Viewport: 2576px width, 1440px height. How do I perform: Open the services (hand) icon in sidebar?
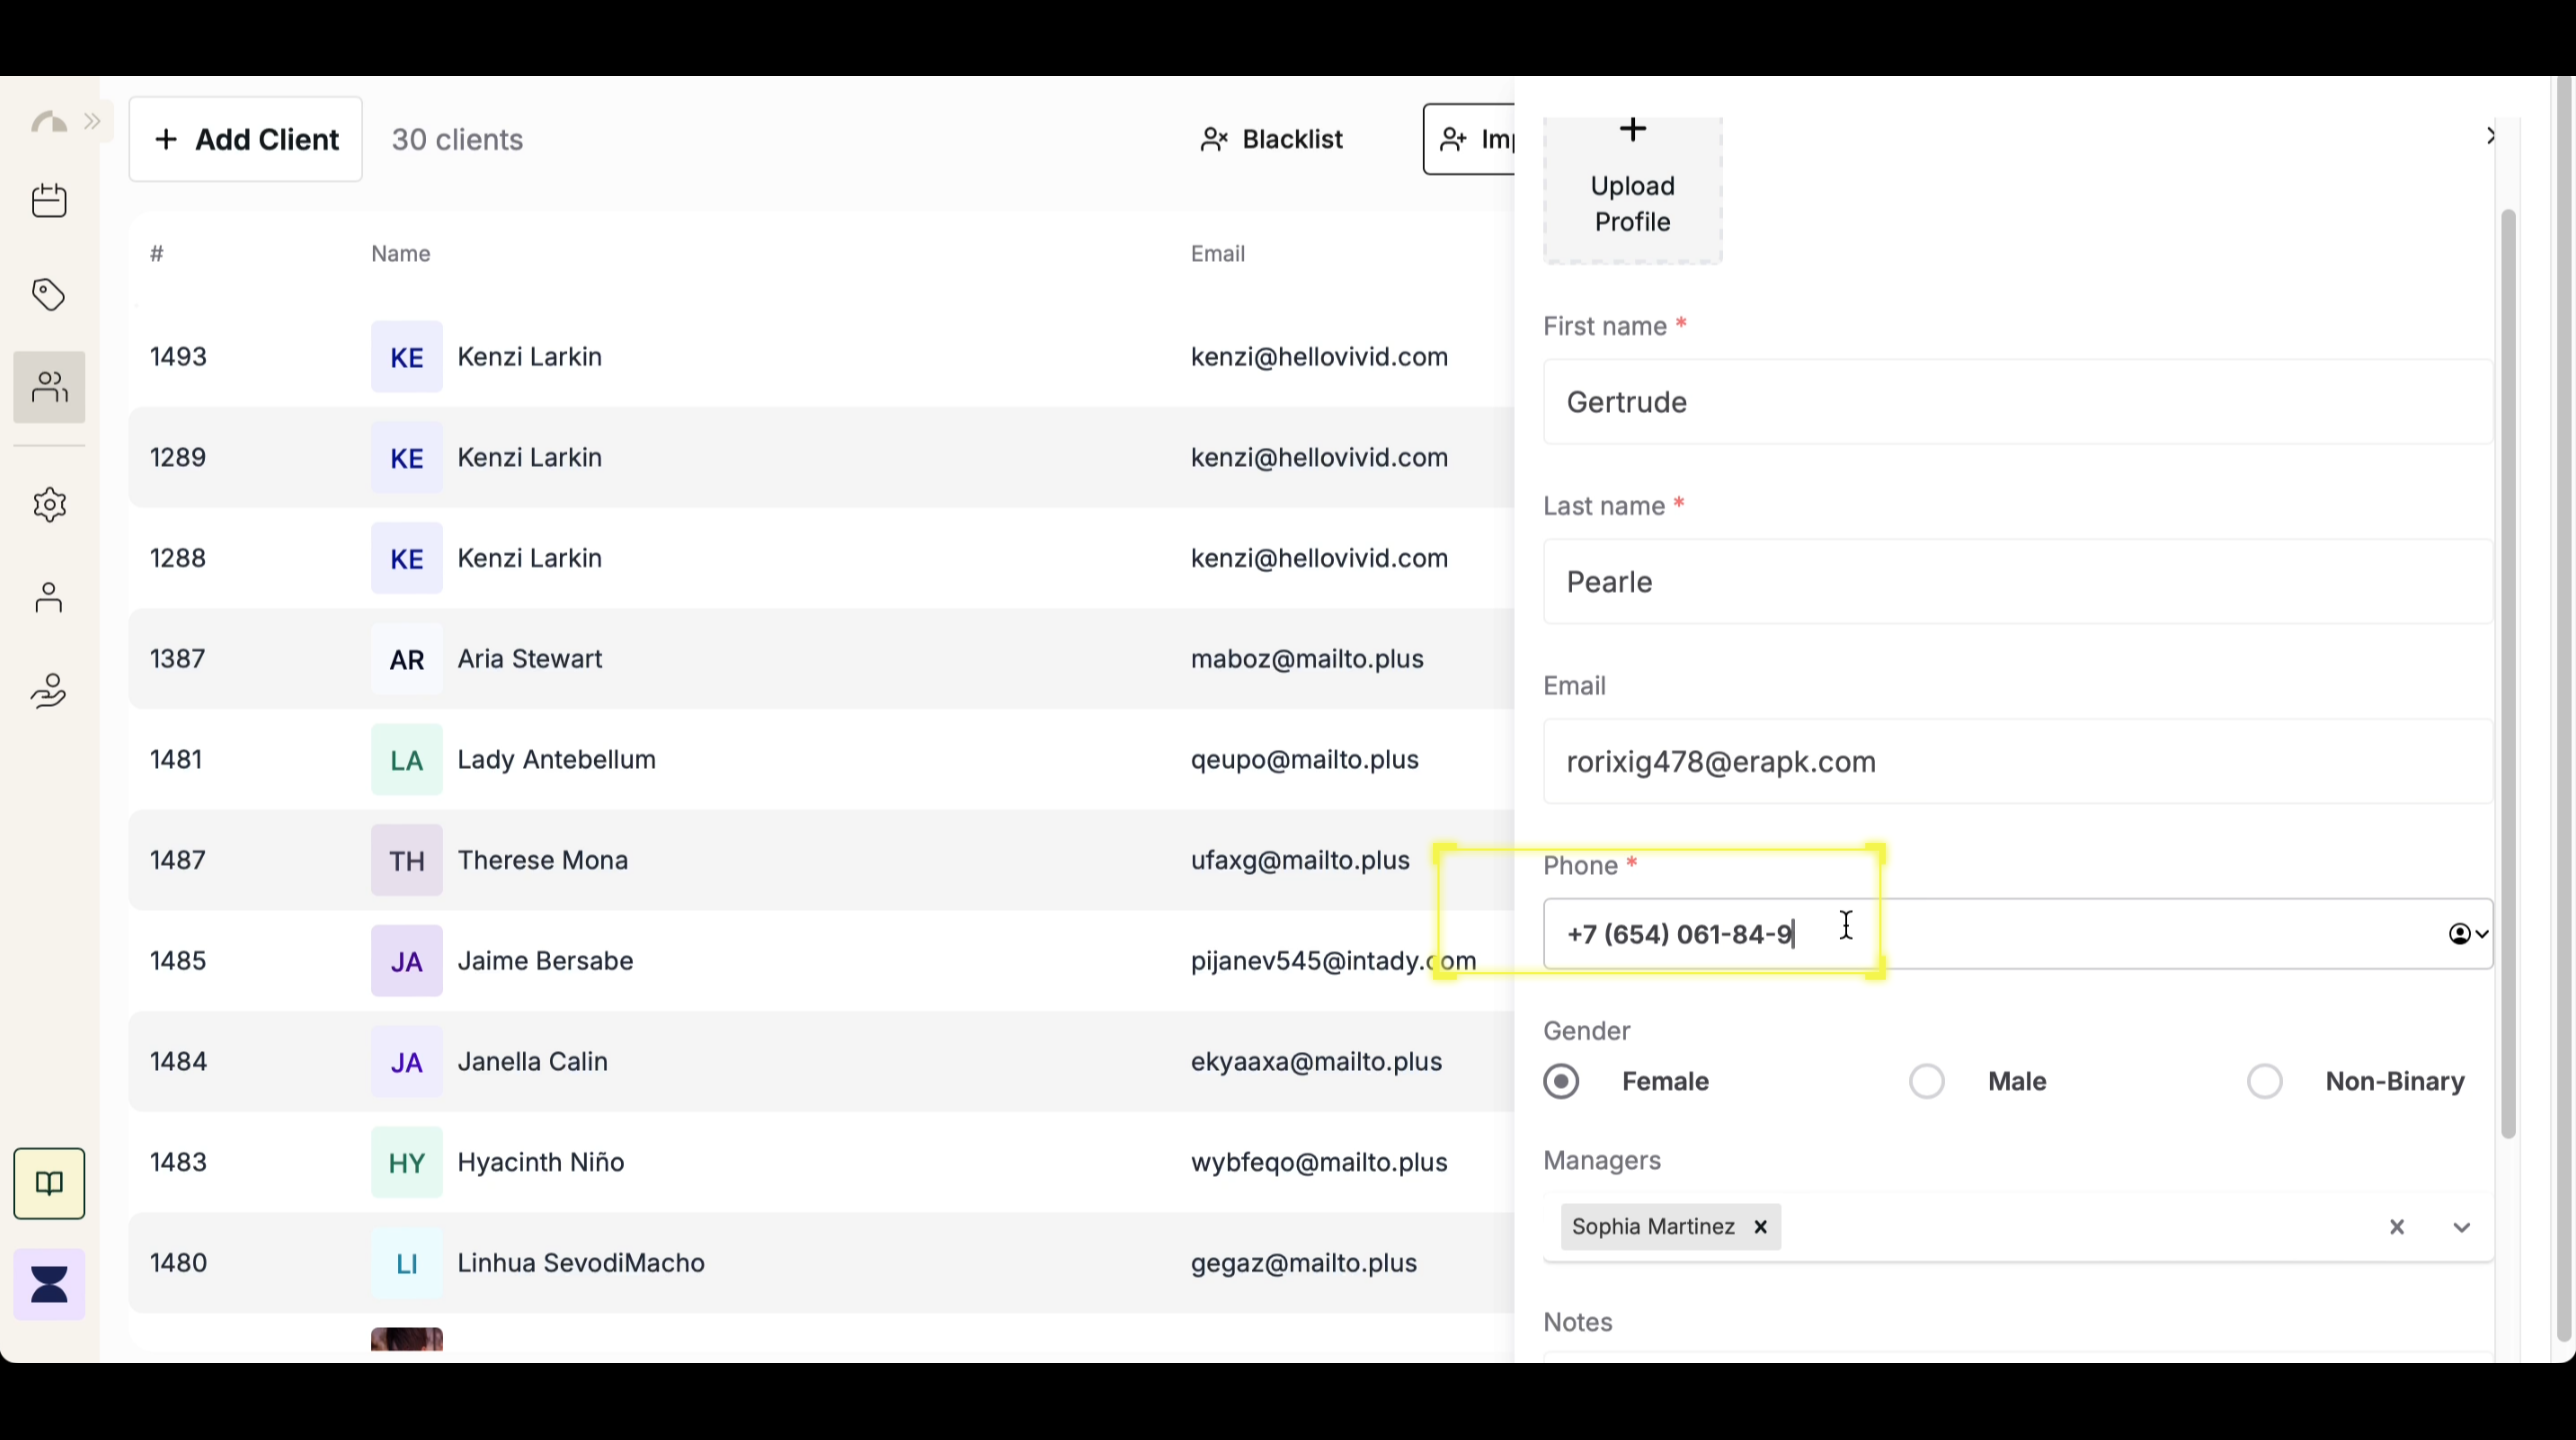pos(49,690)
